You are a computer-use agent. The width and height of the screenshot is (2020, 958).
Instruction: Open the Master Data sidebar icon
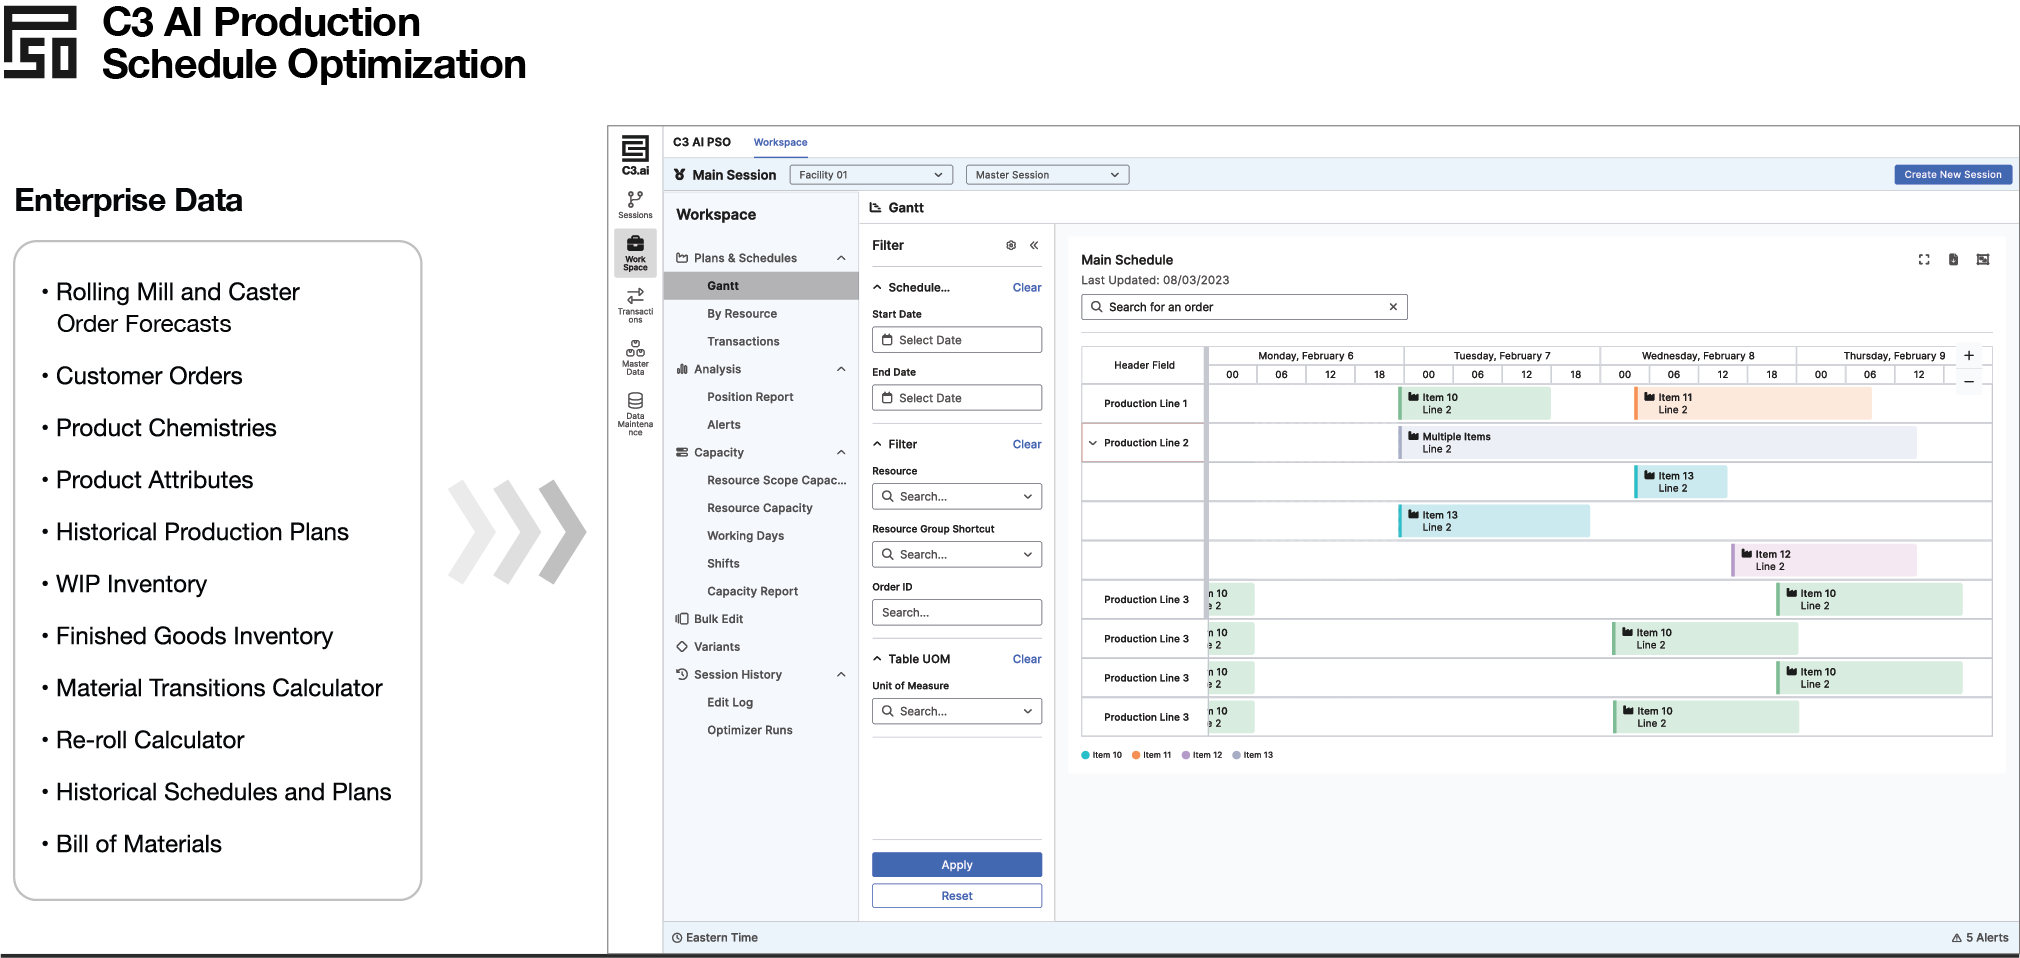(x=635, y=357)
